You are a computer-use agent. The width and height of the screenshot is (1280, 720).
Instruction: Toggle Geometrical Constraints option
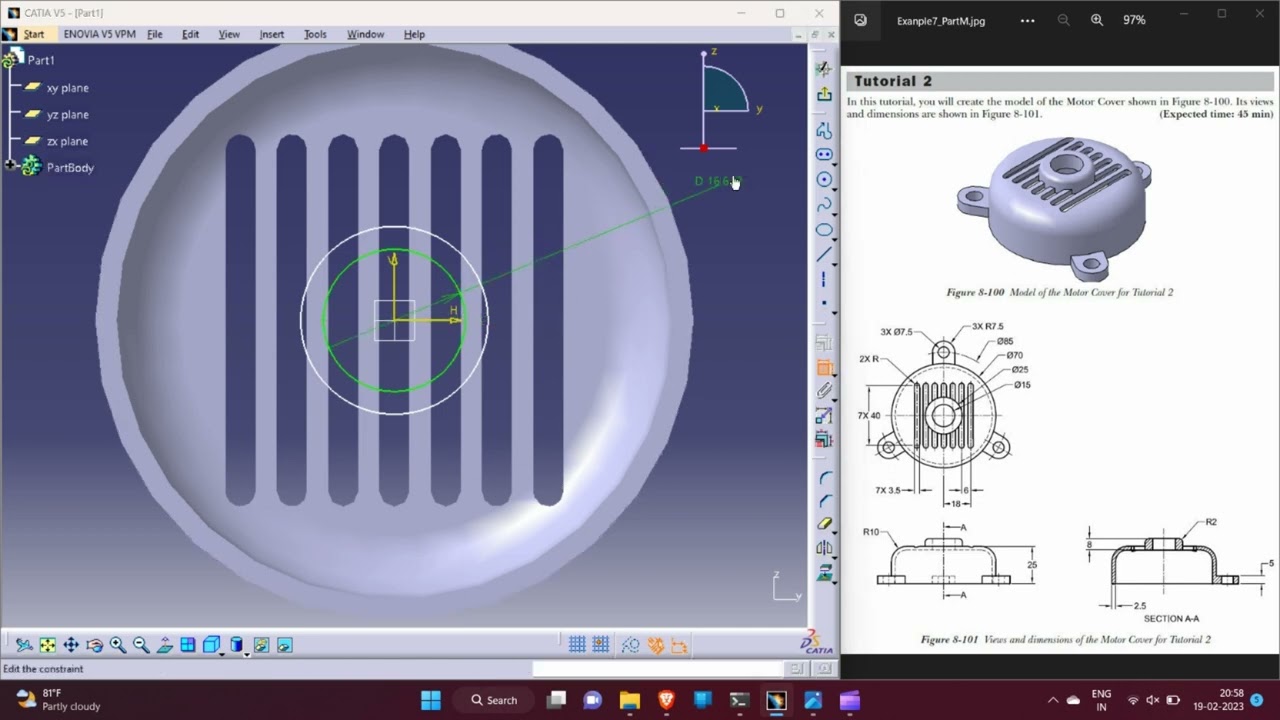point(655,645)
